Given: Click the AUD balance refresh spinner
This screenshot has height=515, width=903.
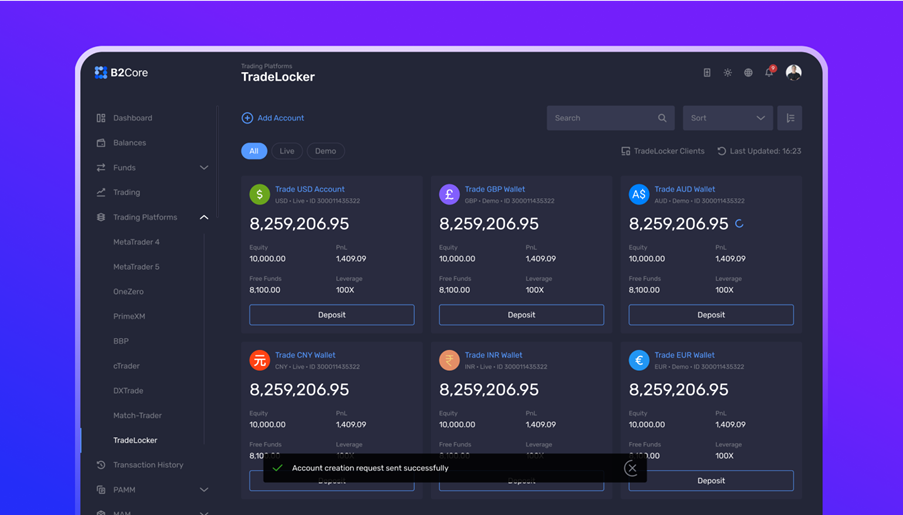Looking at the screenshot, I should pyautogui.click(x=739, y=224).
